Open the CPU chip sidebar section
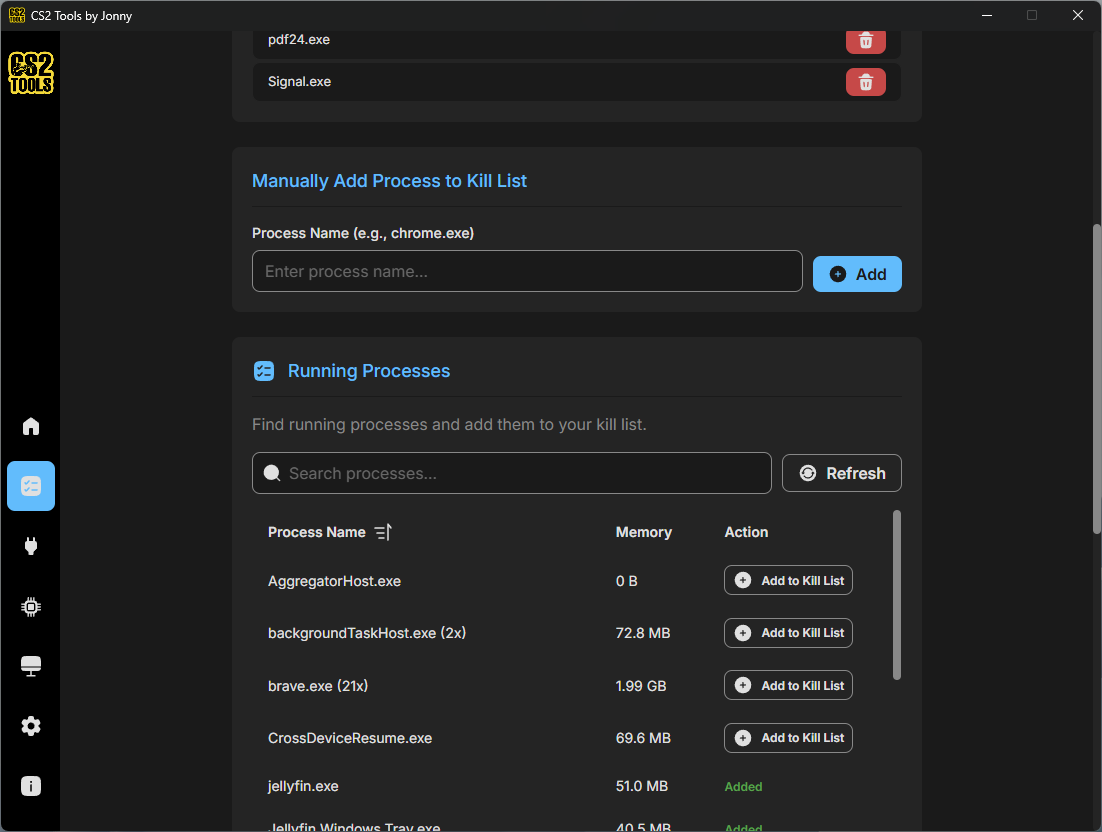 [31, 606]
